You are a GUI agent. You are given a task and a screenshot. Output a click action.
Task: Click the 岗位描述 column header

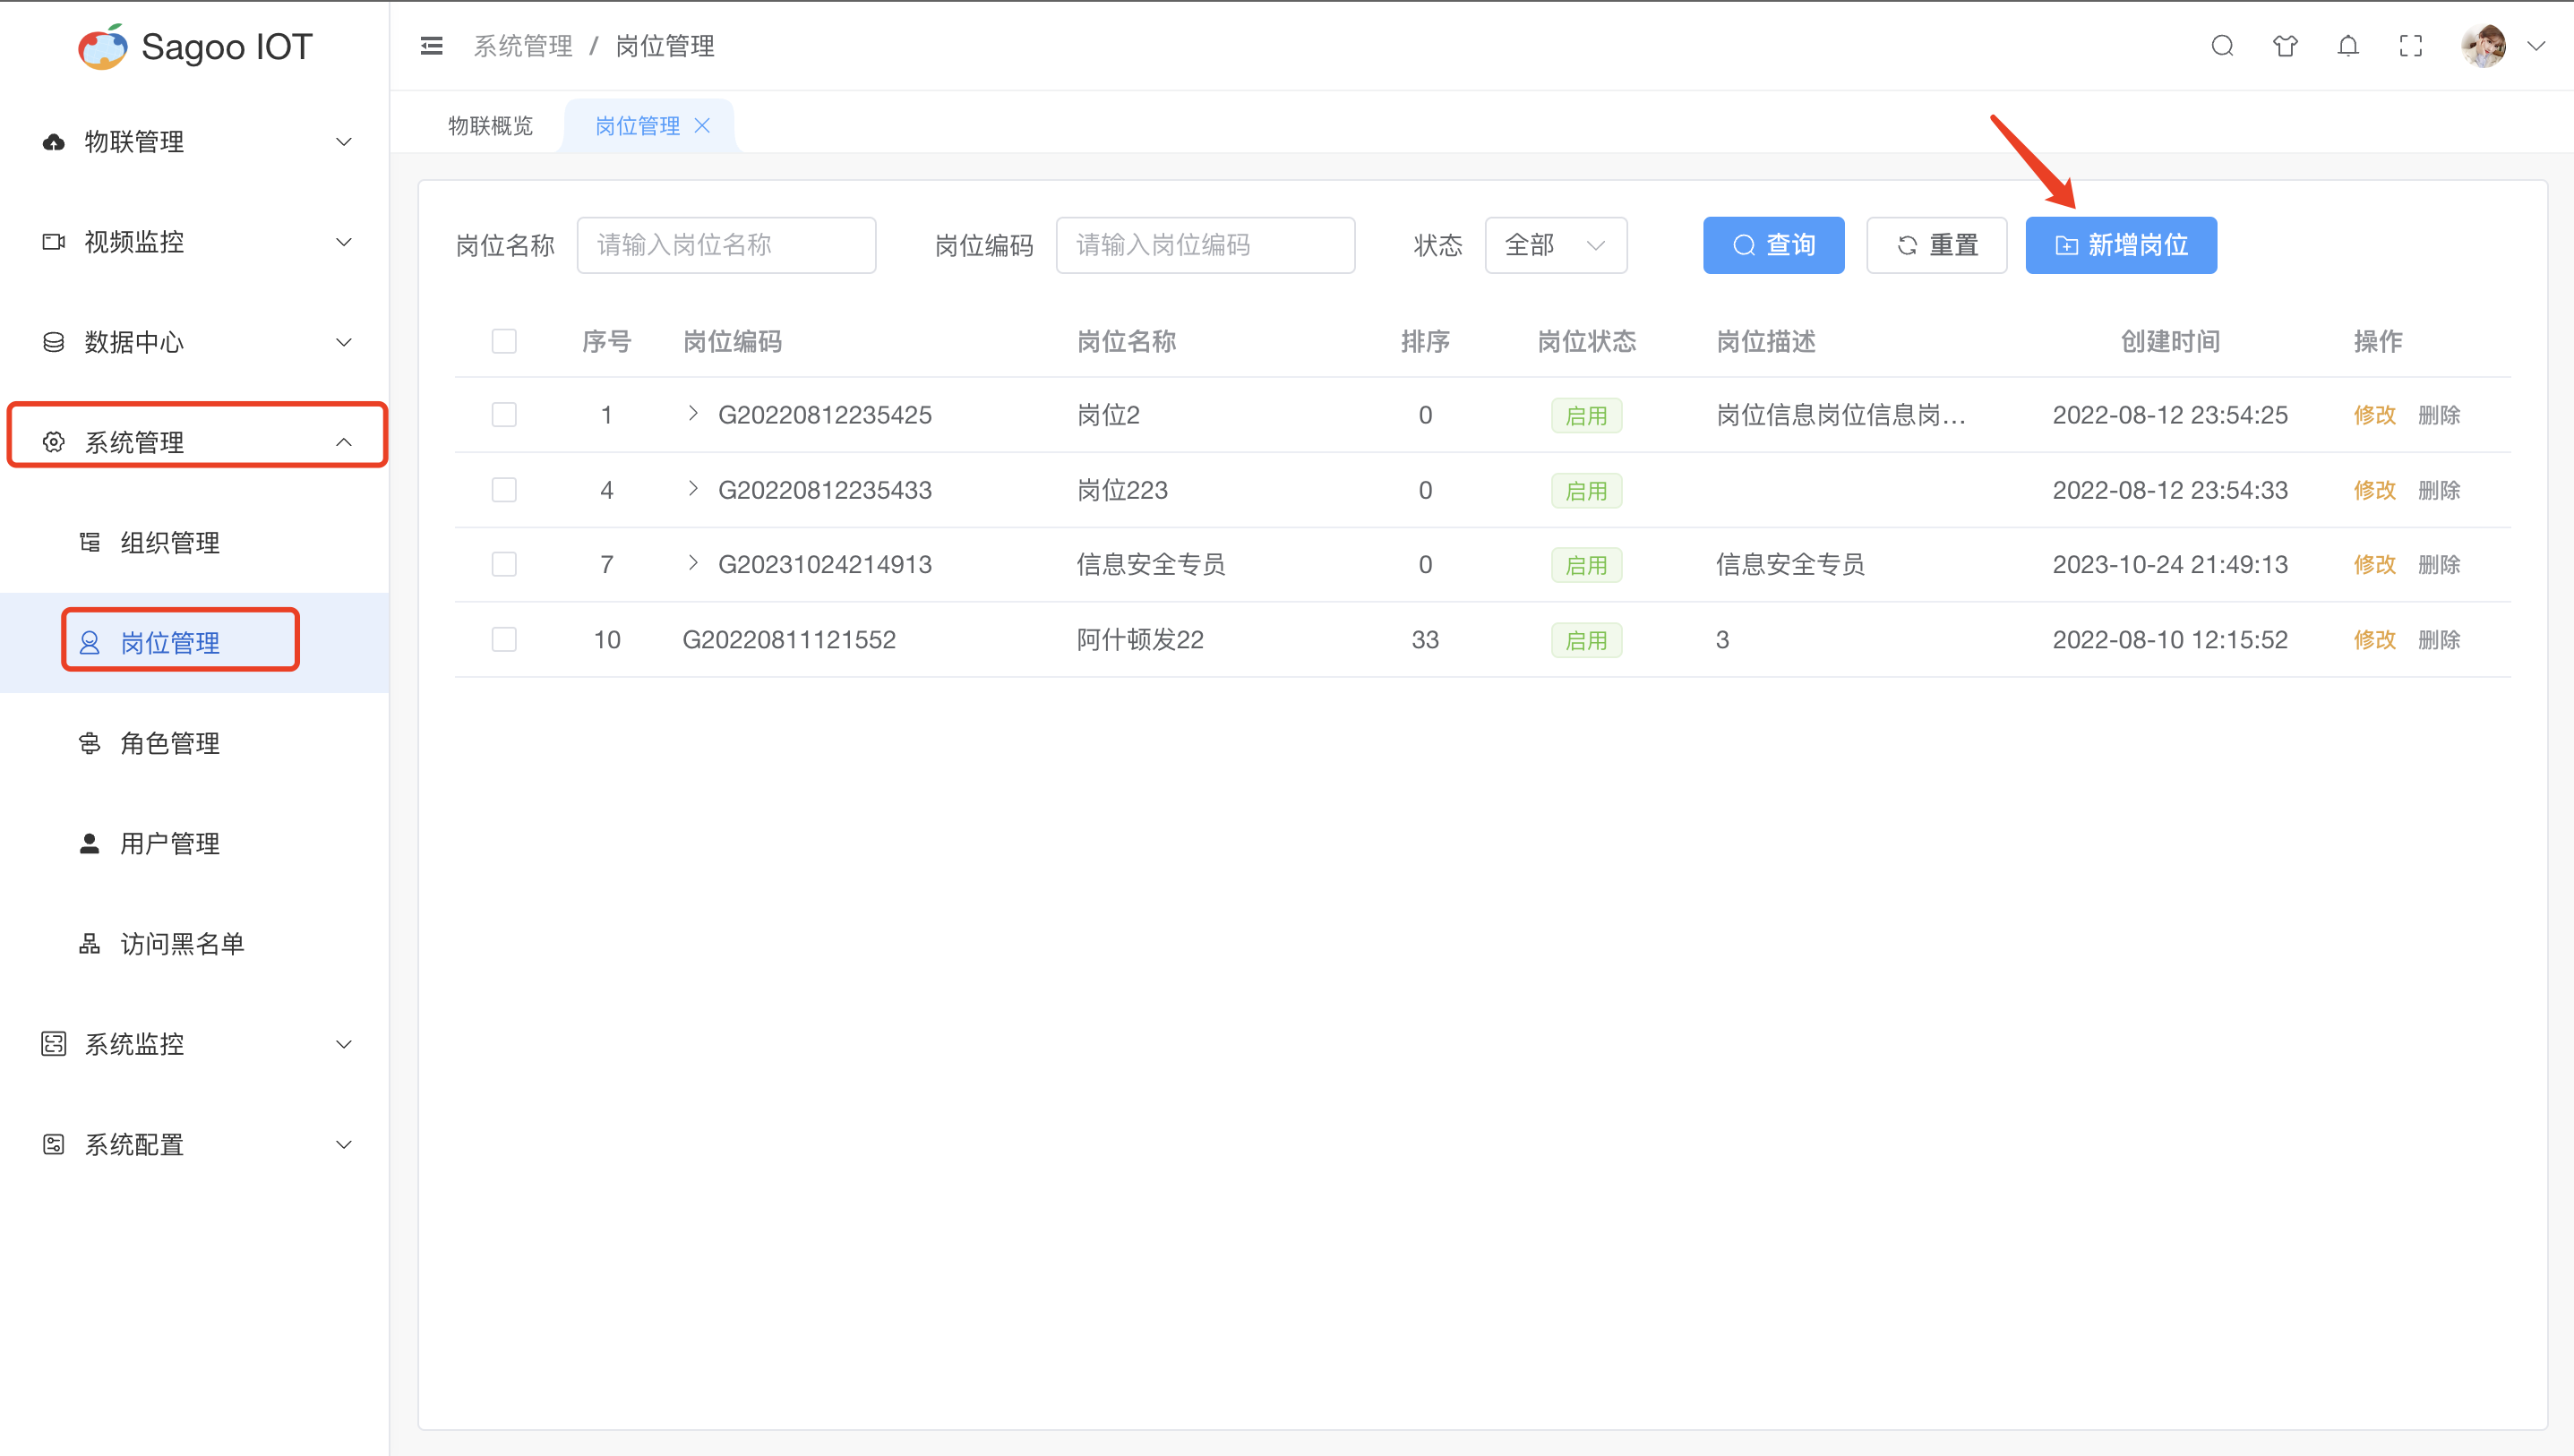coord(1766,341)
